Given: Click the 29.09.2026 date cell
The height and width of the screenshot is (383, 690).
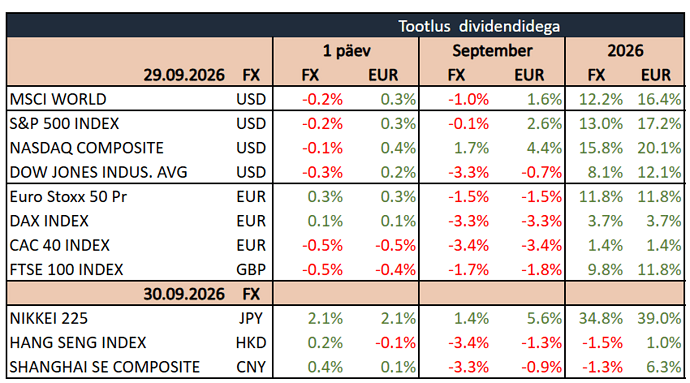Looking at the screenshot, I should pyautogui.click(x=184, y=75).
